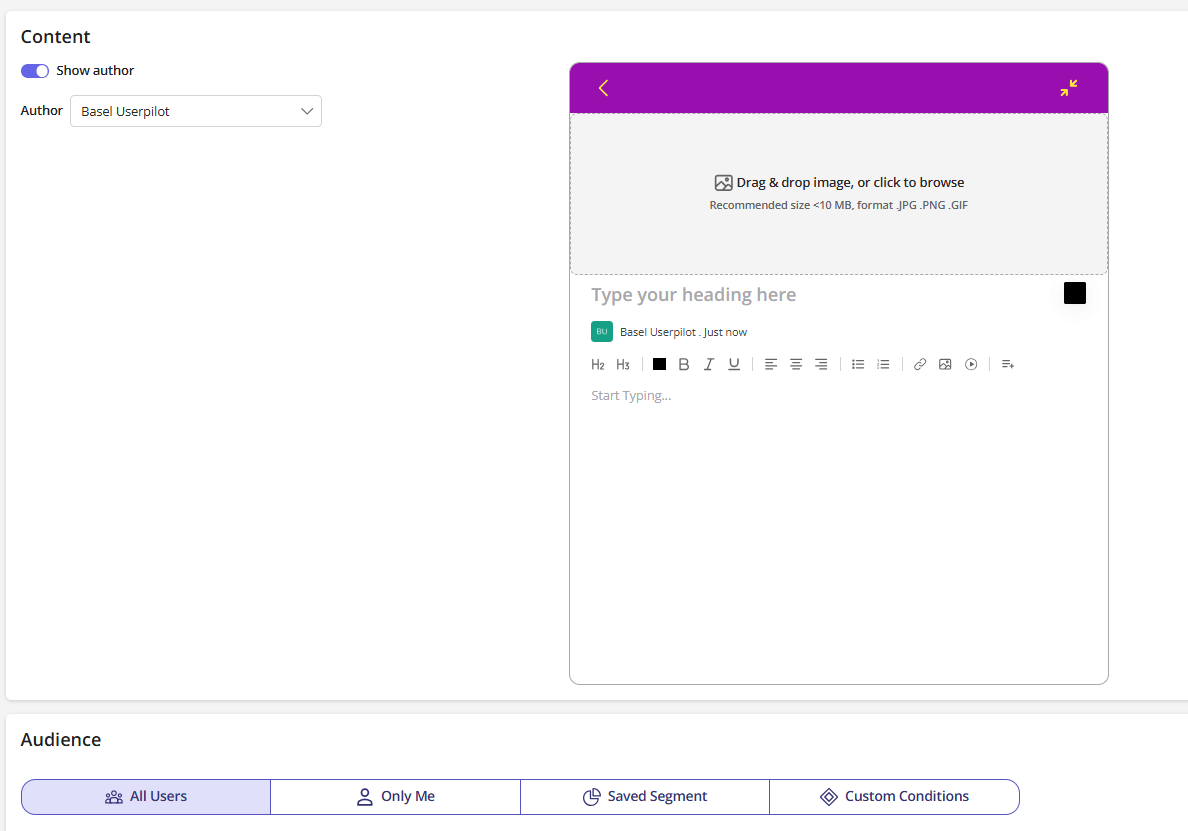Choose the Custom Conditions audience tab
This screenshot has height=831, width=1188.
[x=894, y=797]
